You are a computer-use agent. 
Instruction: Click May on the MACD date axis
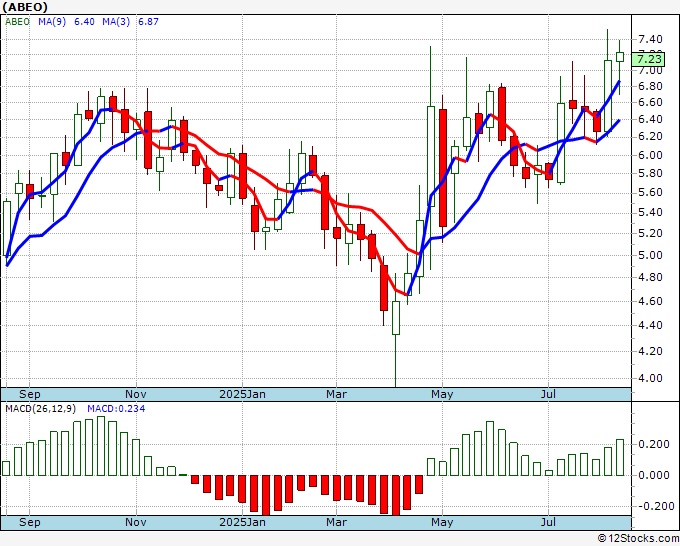coord(442,522)
